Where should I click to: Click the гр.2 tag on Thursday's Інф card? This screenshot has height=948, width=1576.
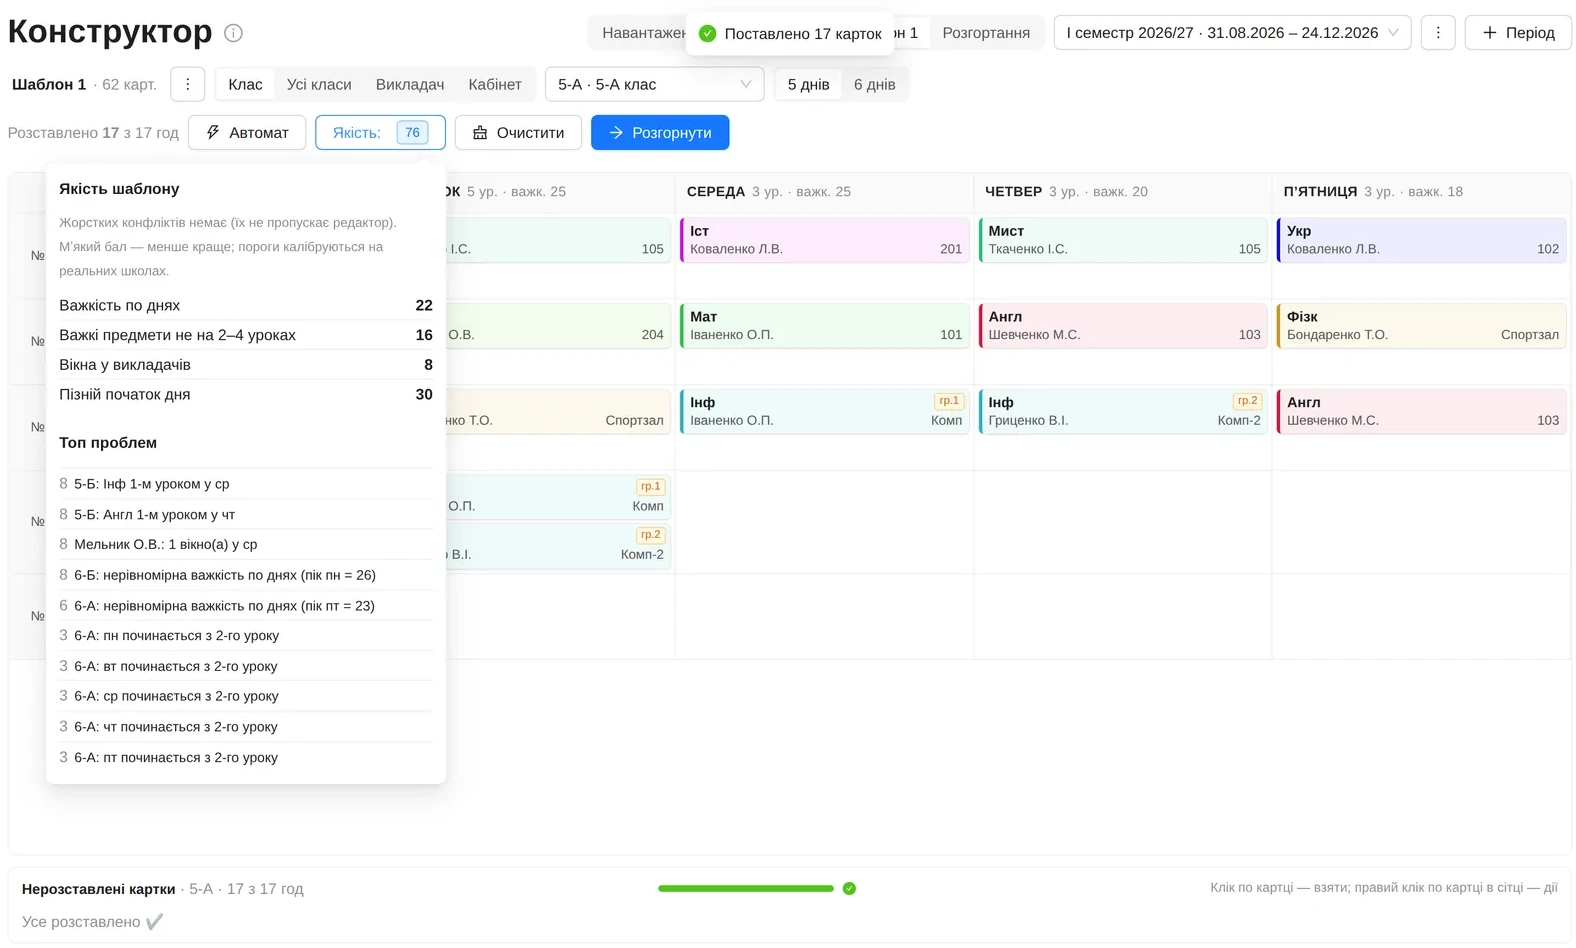(1247, 401)
